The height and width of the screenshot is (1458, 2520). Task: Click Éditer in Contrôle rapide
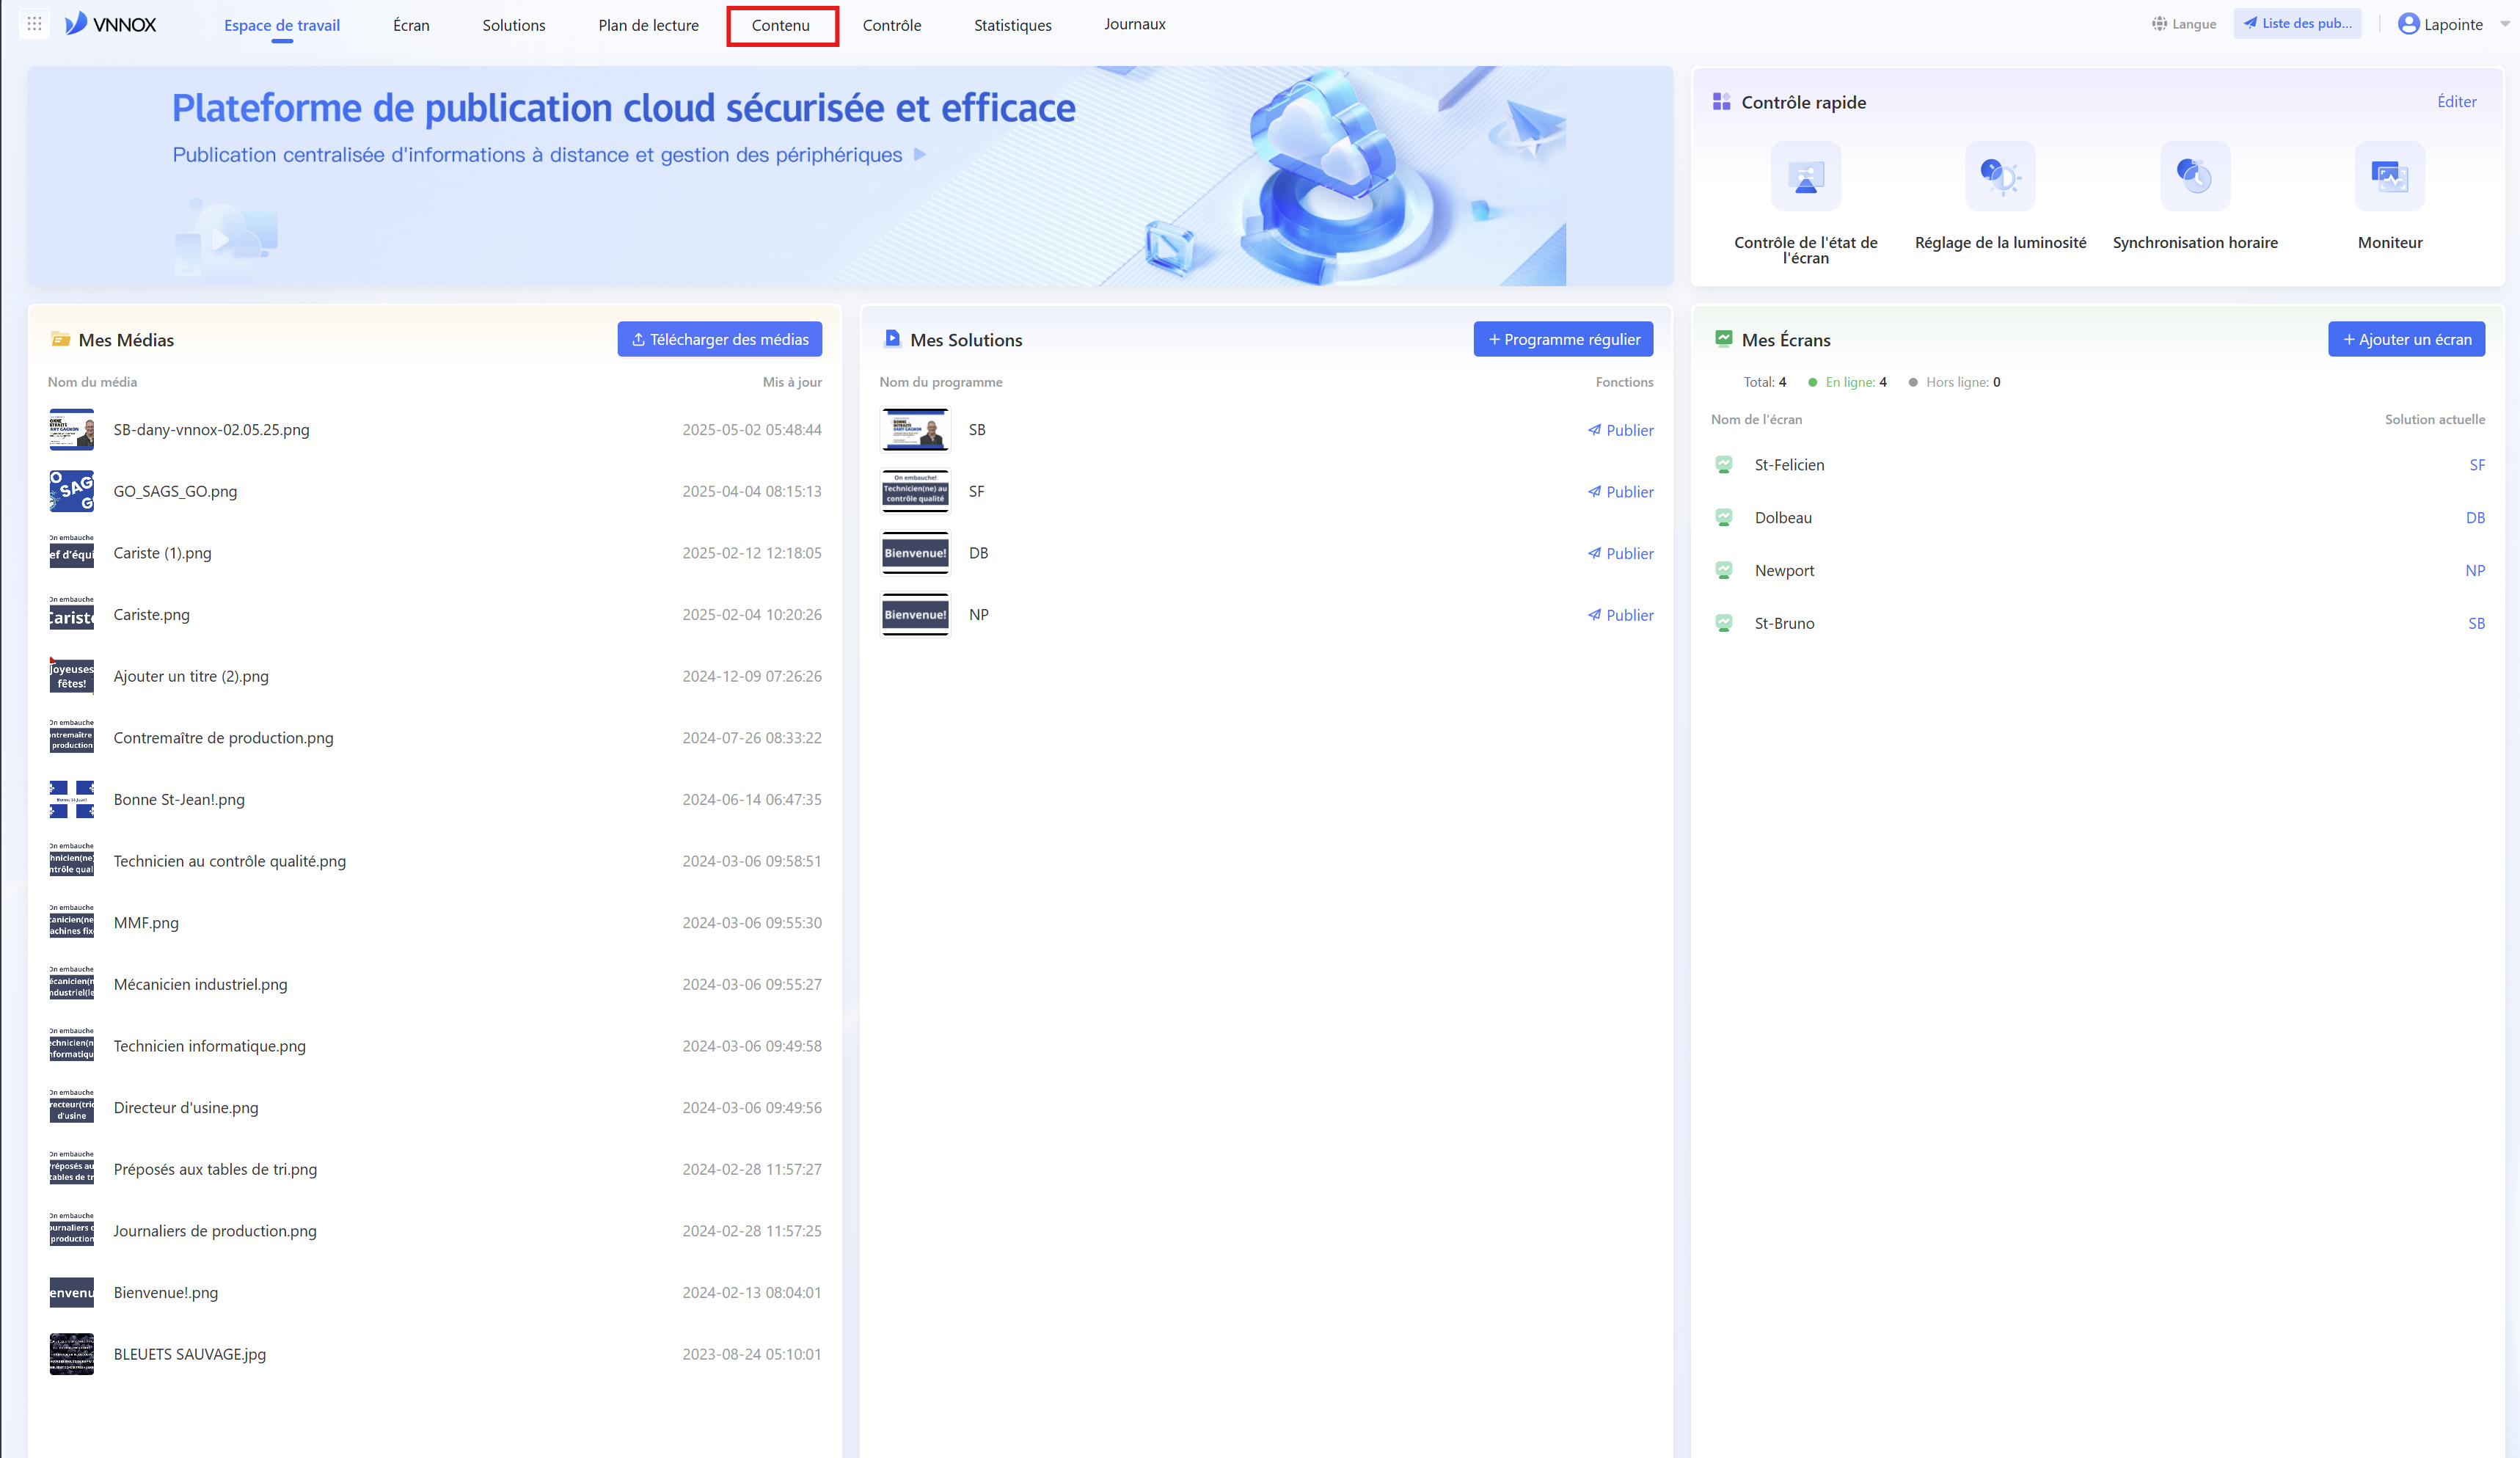click(2456, 102)
